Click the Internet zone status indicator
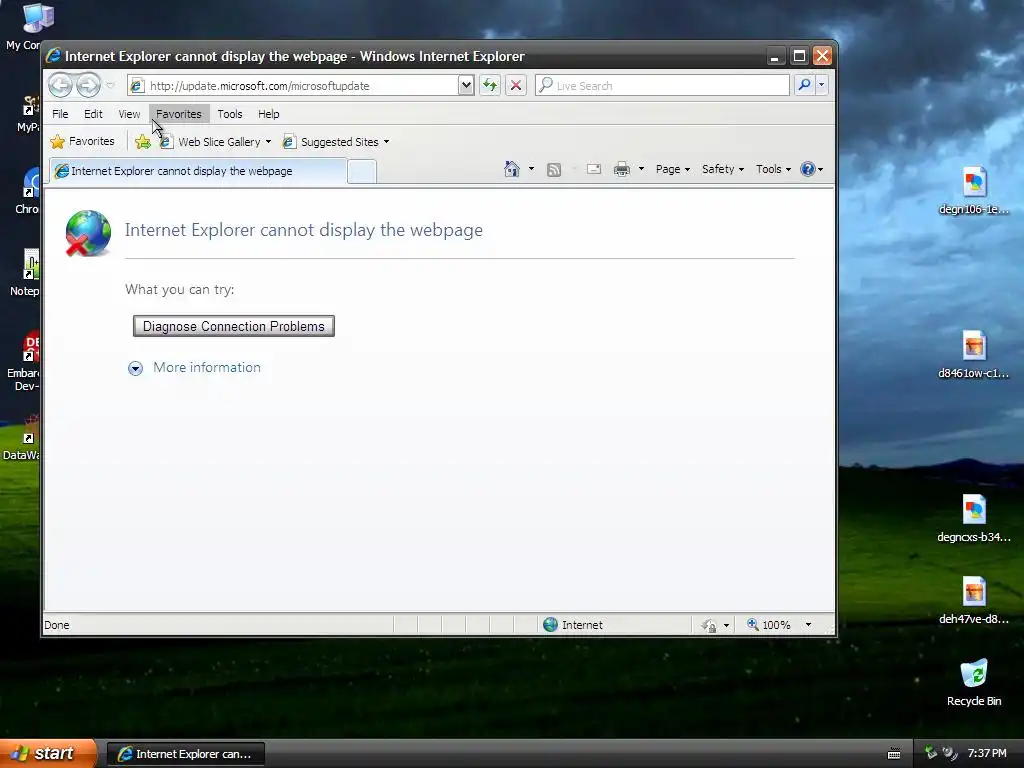The image size is (1024, 768). click(573, 625)
